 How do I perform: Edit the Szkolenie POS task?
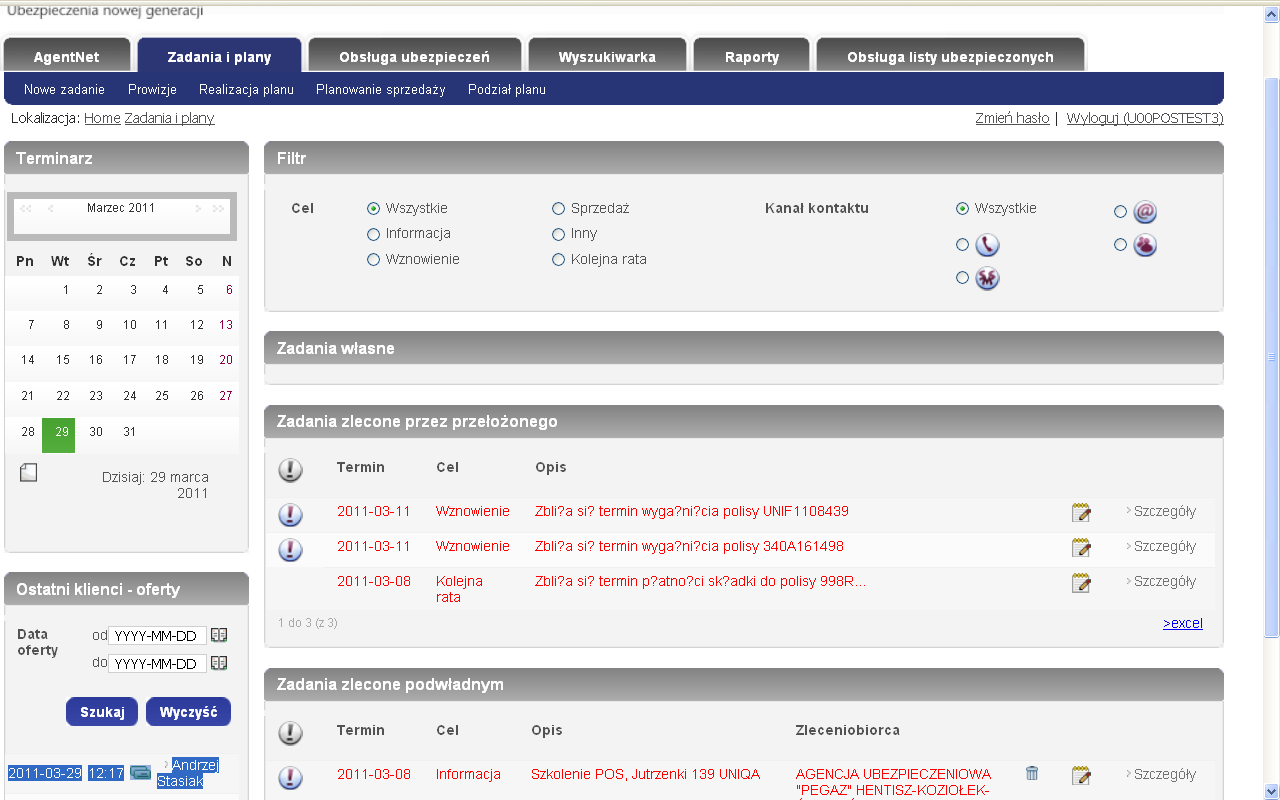point(1081,776)
